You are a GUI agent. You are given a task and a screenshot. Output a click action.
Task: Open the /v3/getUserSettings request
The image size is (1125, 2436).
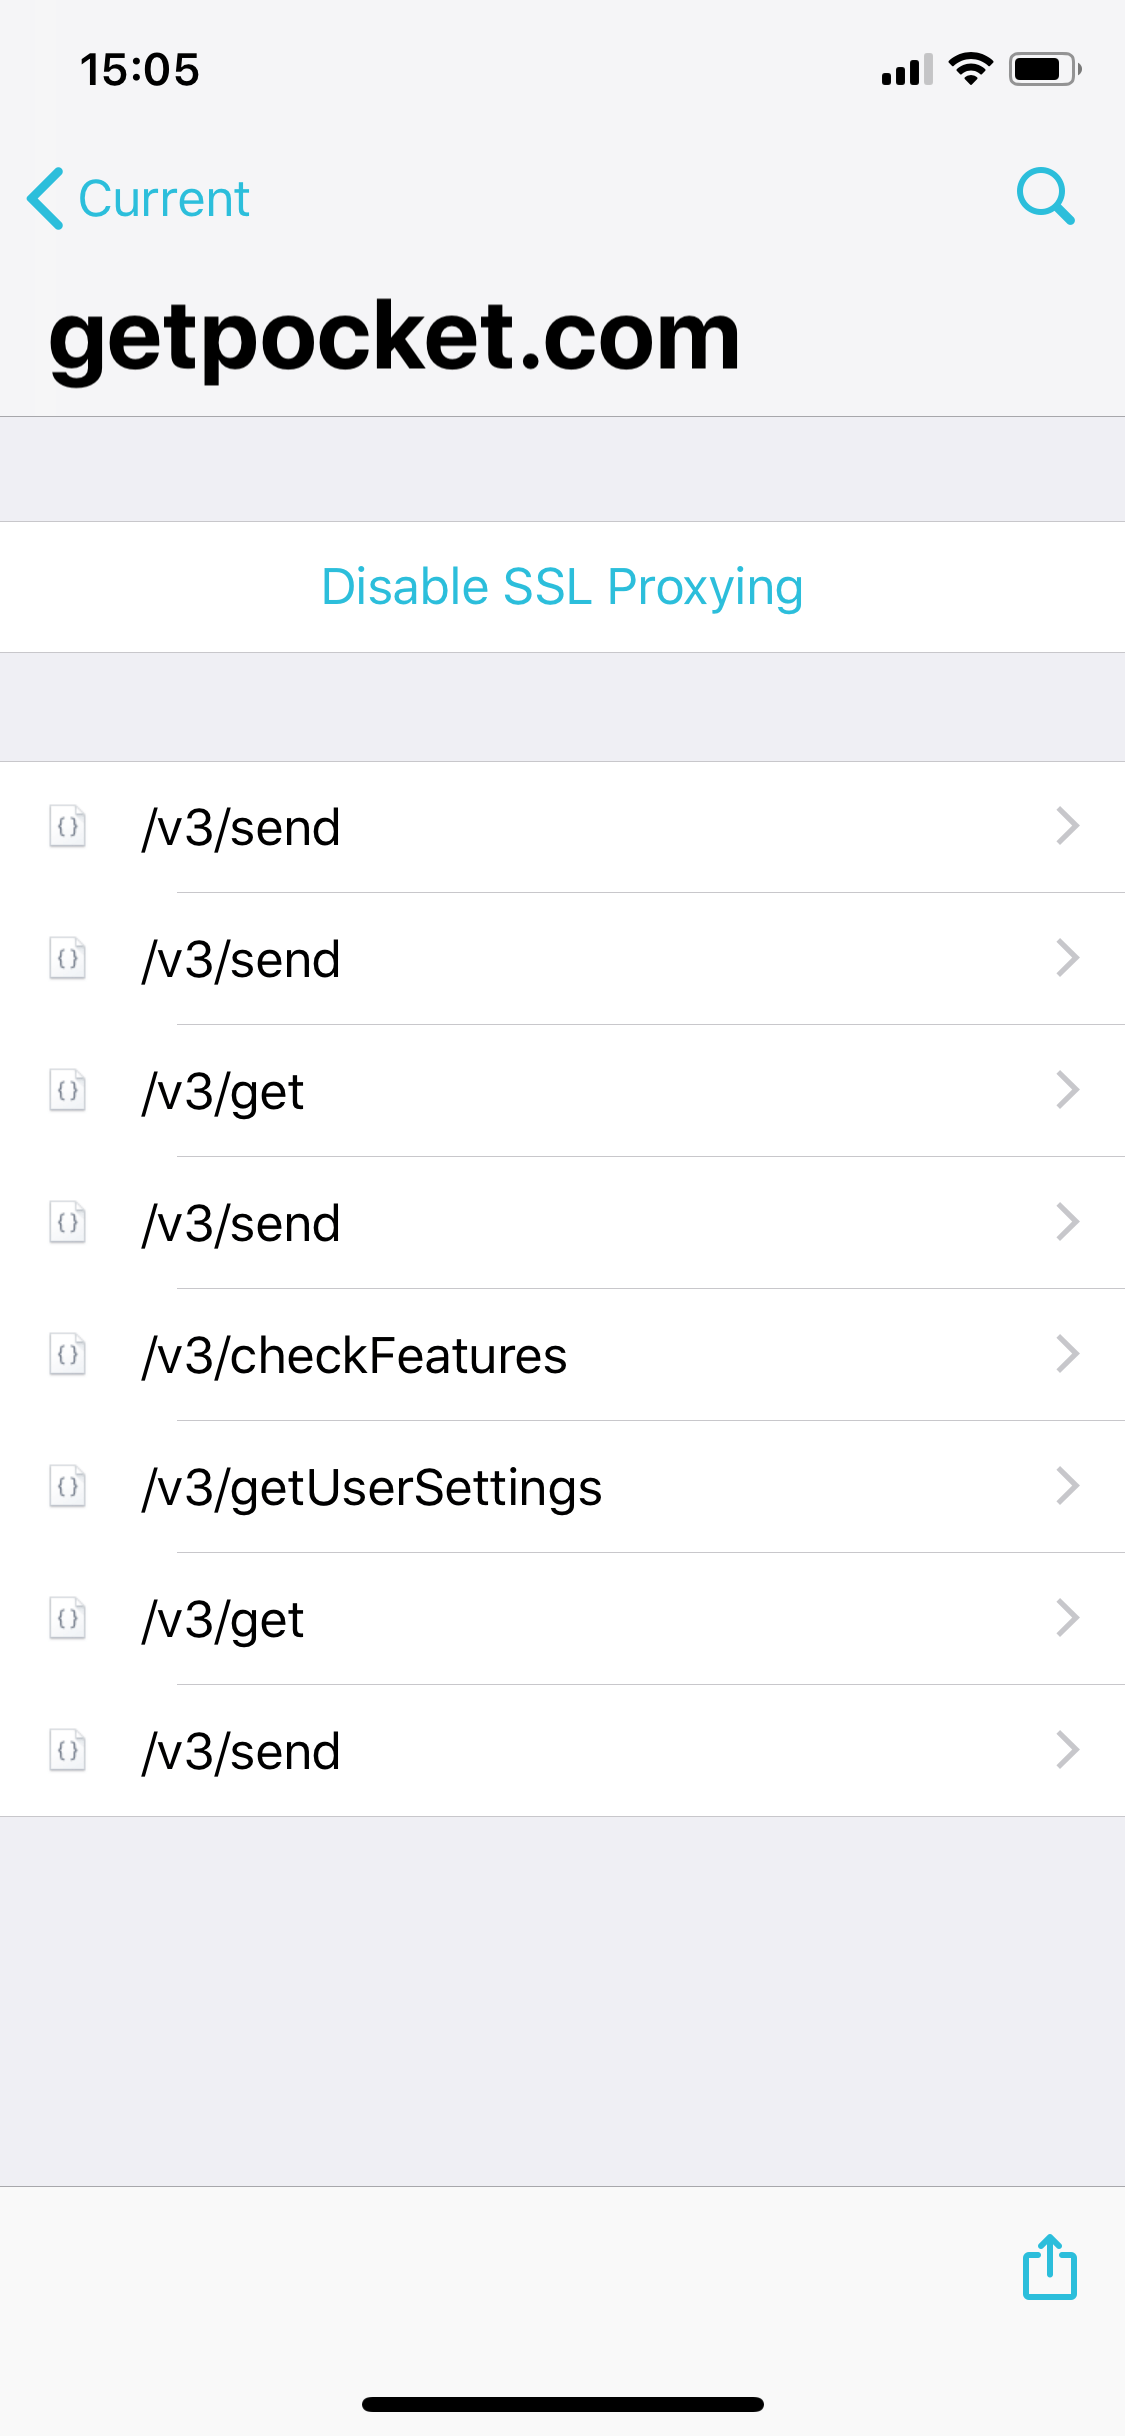pyautogui.click(x=562, y=1487)
